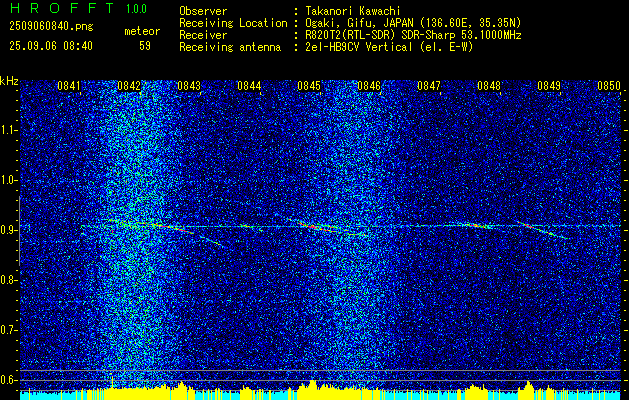Click time marker 0850

pyautogui.click(x=609, y=86)
